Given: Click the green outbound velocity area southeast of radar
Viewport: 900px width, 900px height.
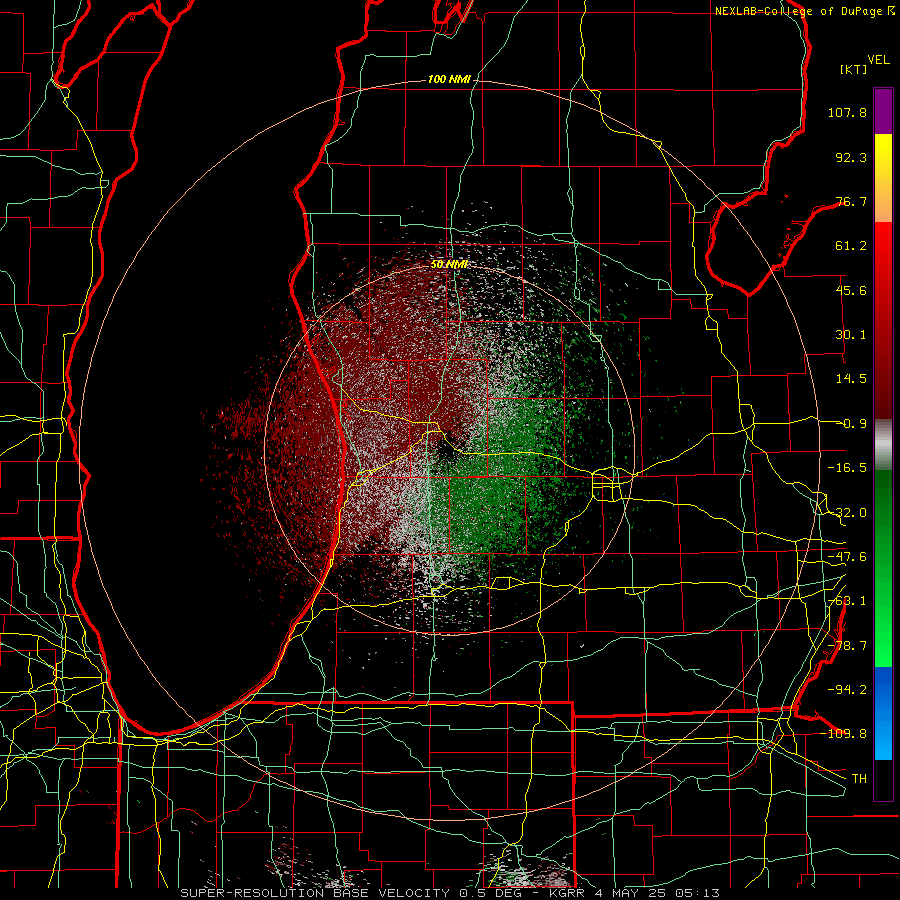Looking at the screenshot, I should 488,505.
